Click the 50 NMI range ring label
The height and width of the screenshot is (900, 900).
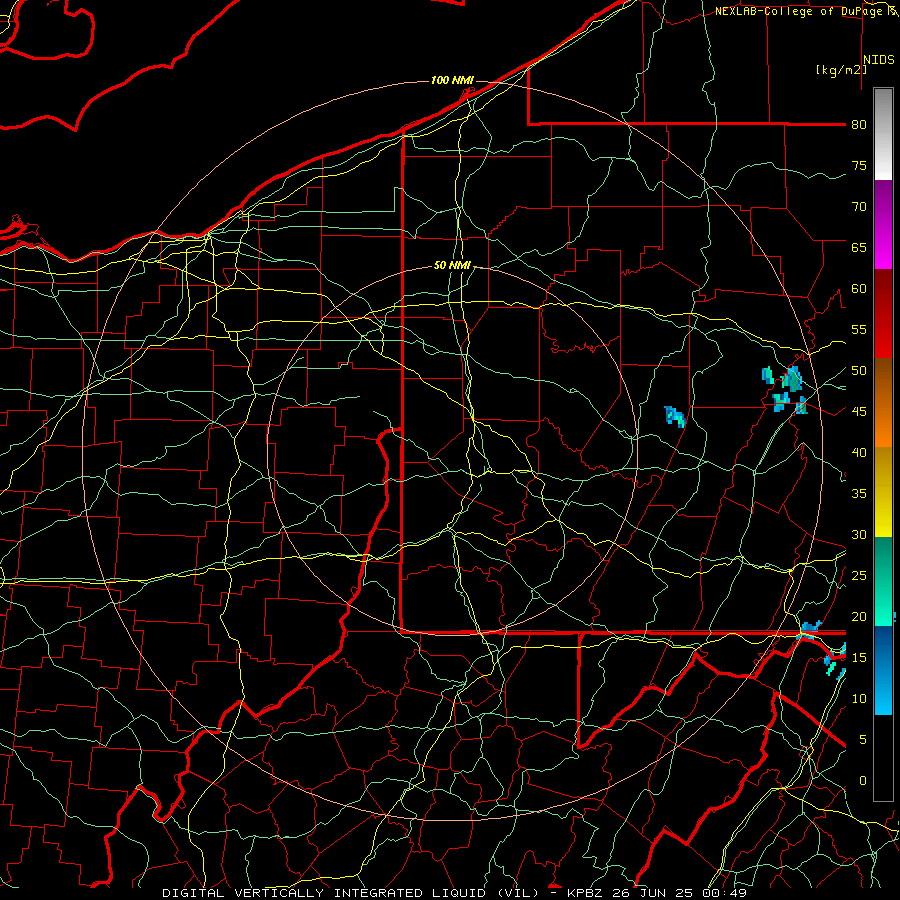452,265
